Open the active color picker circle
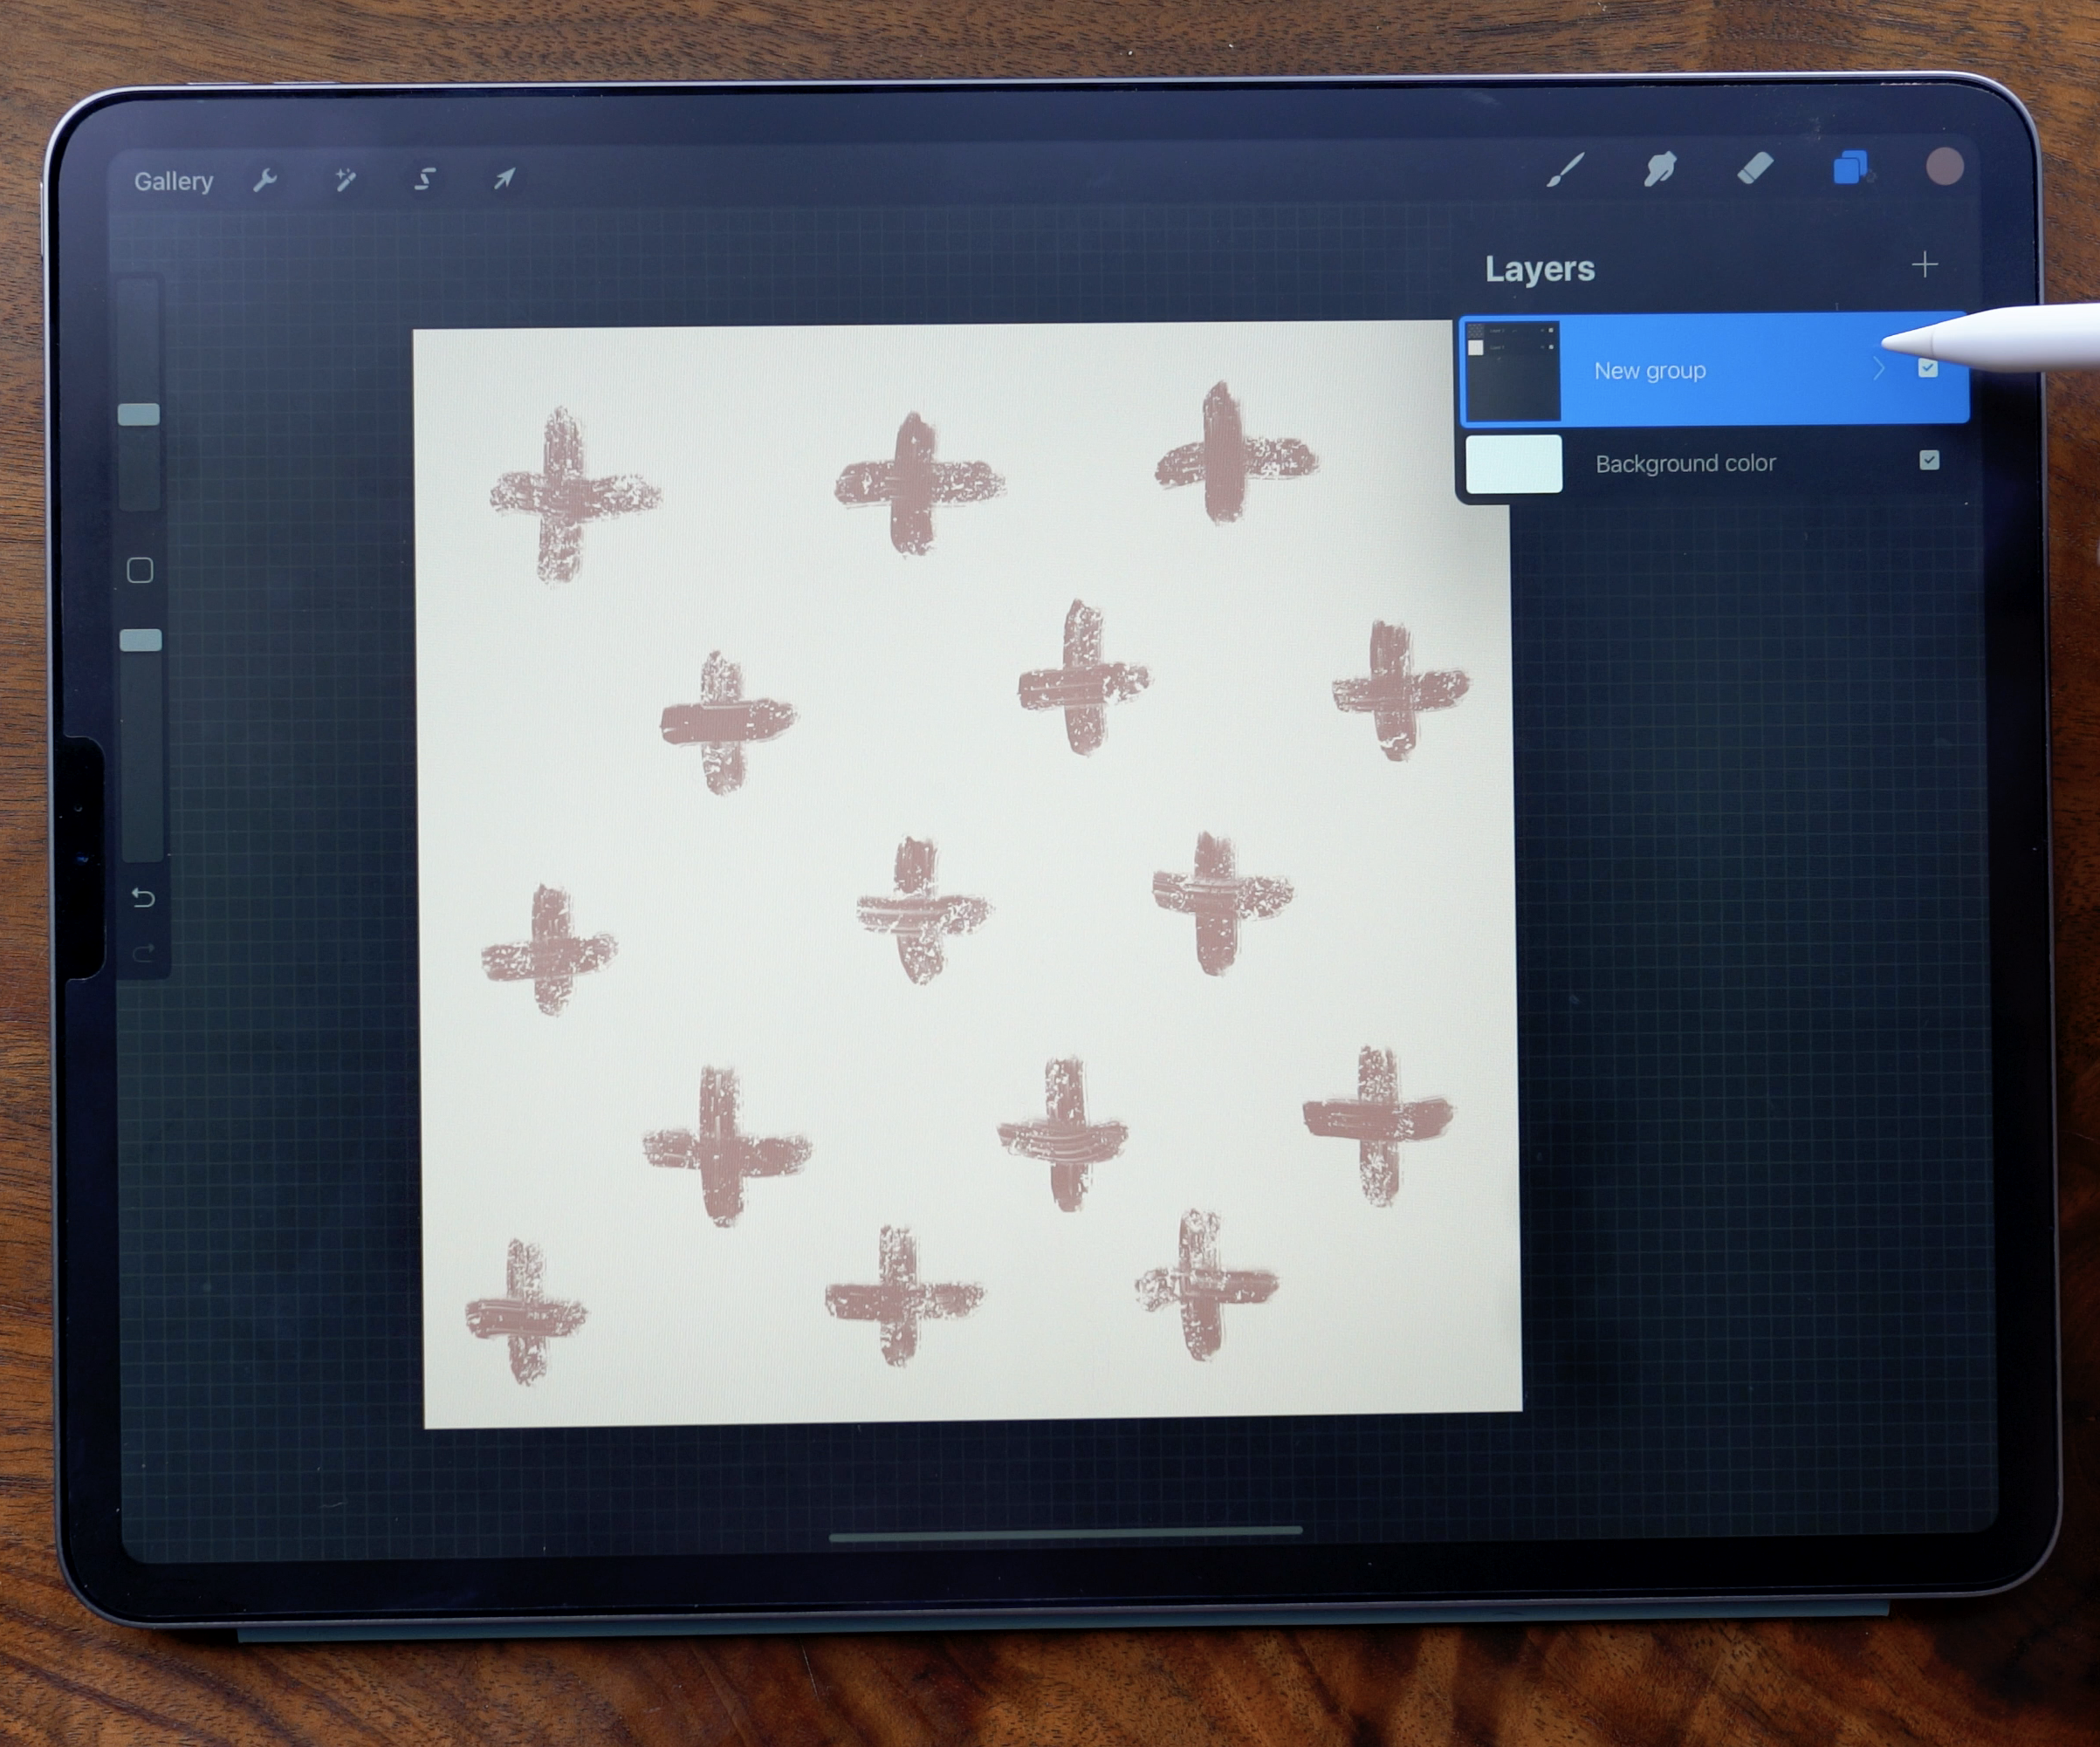This screenshot has width=2100, height=1747. pyautogui.click(x=1944, y=167)
